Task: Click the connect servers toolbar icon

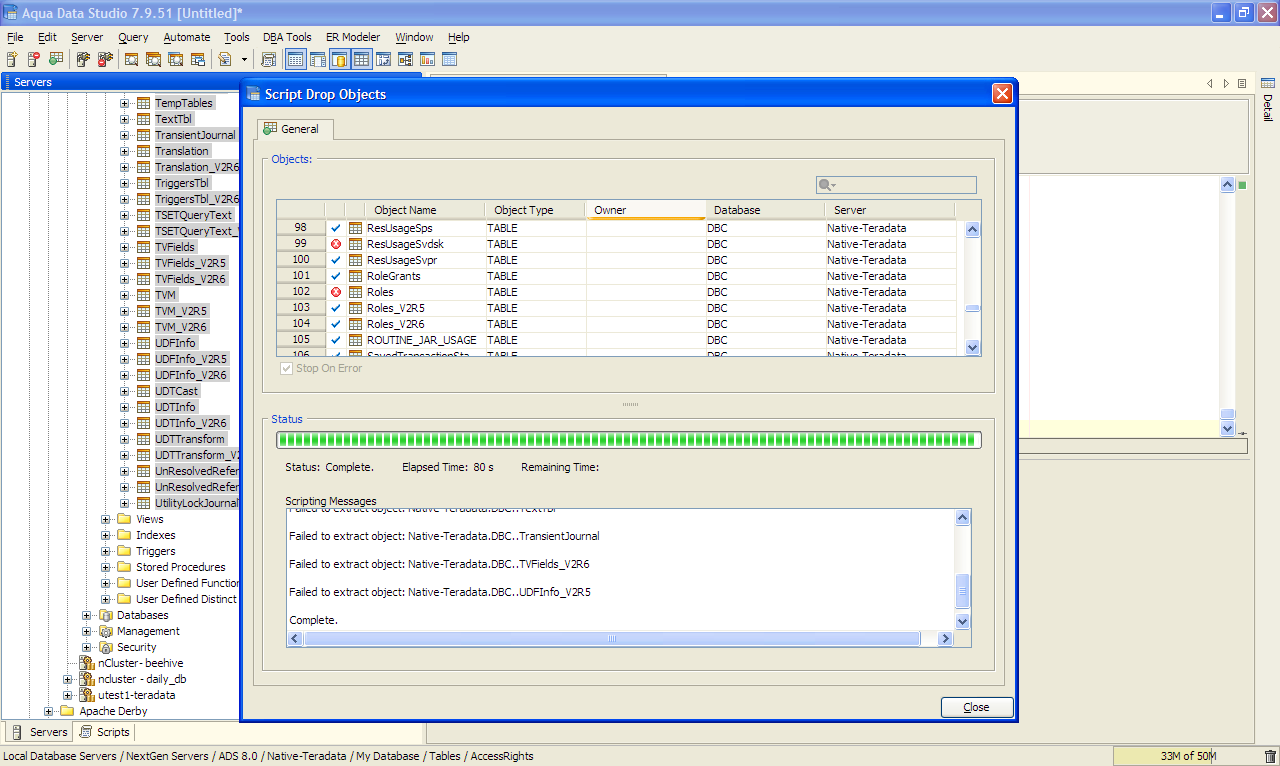Action: [x=83, y=60]
